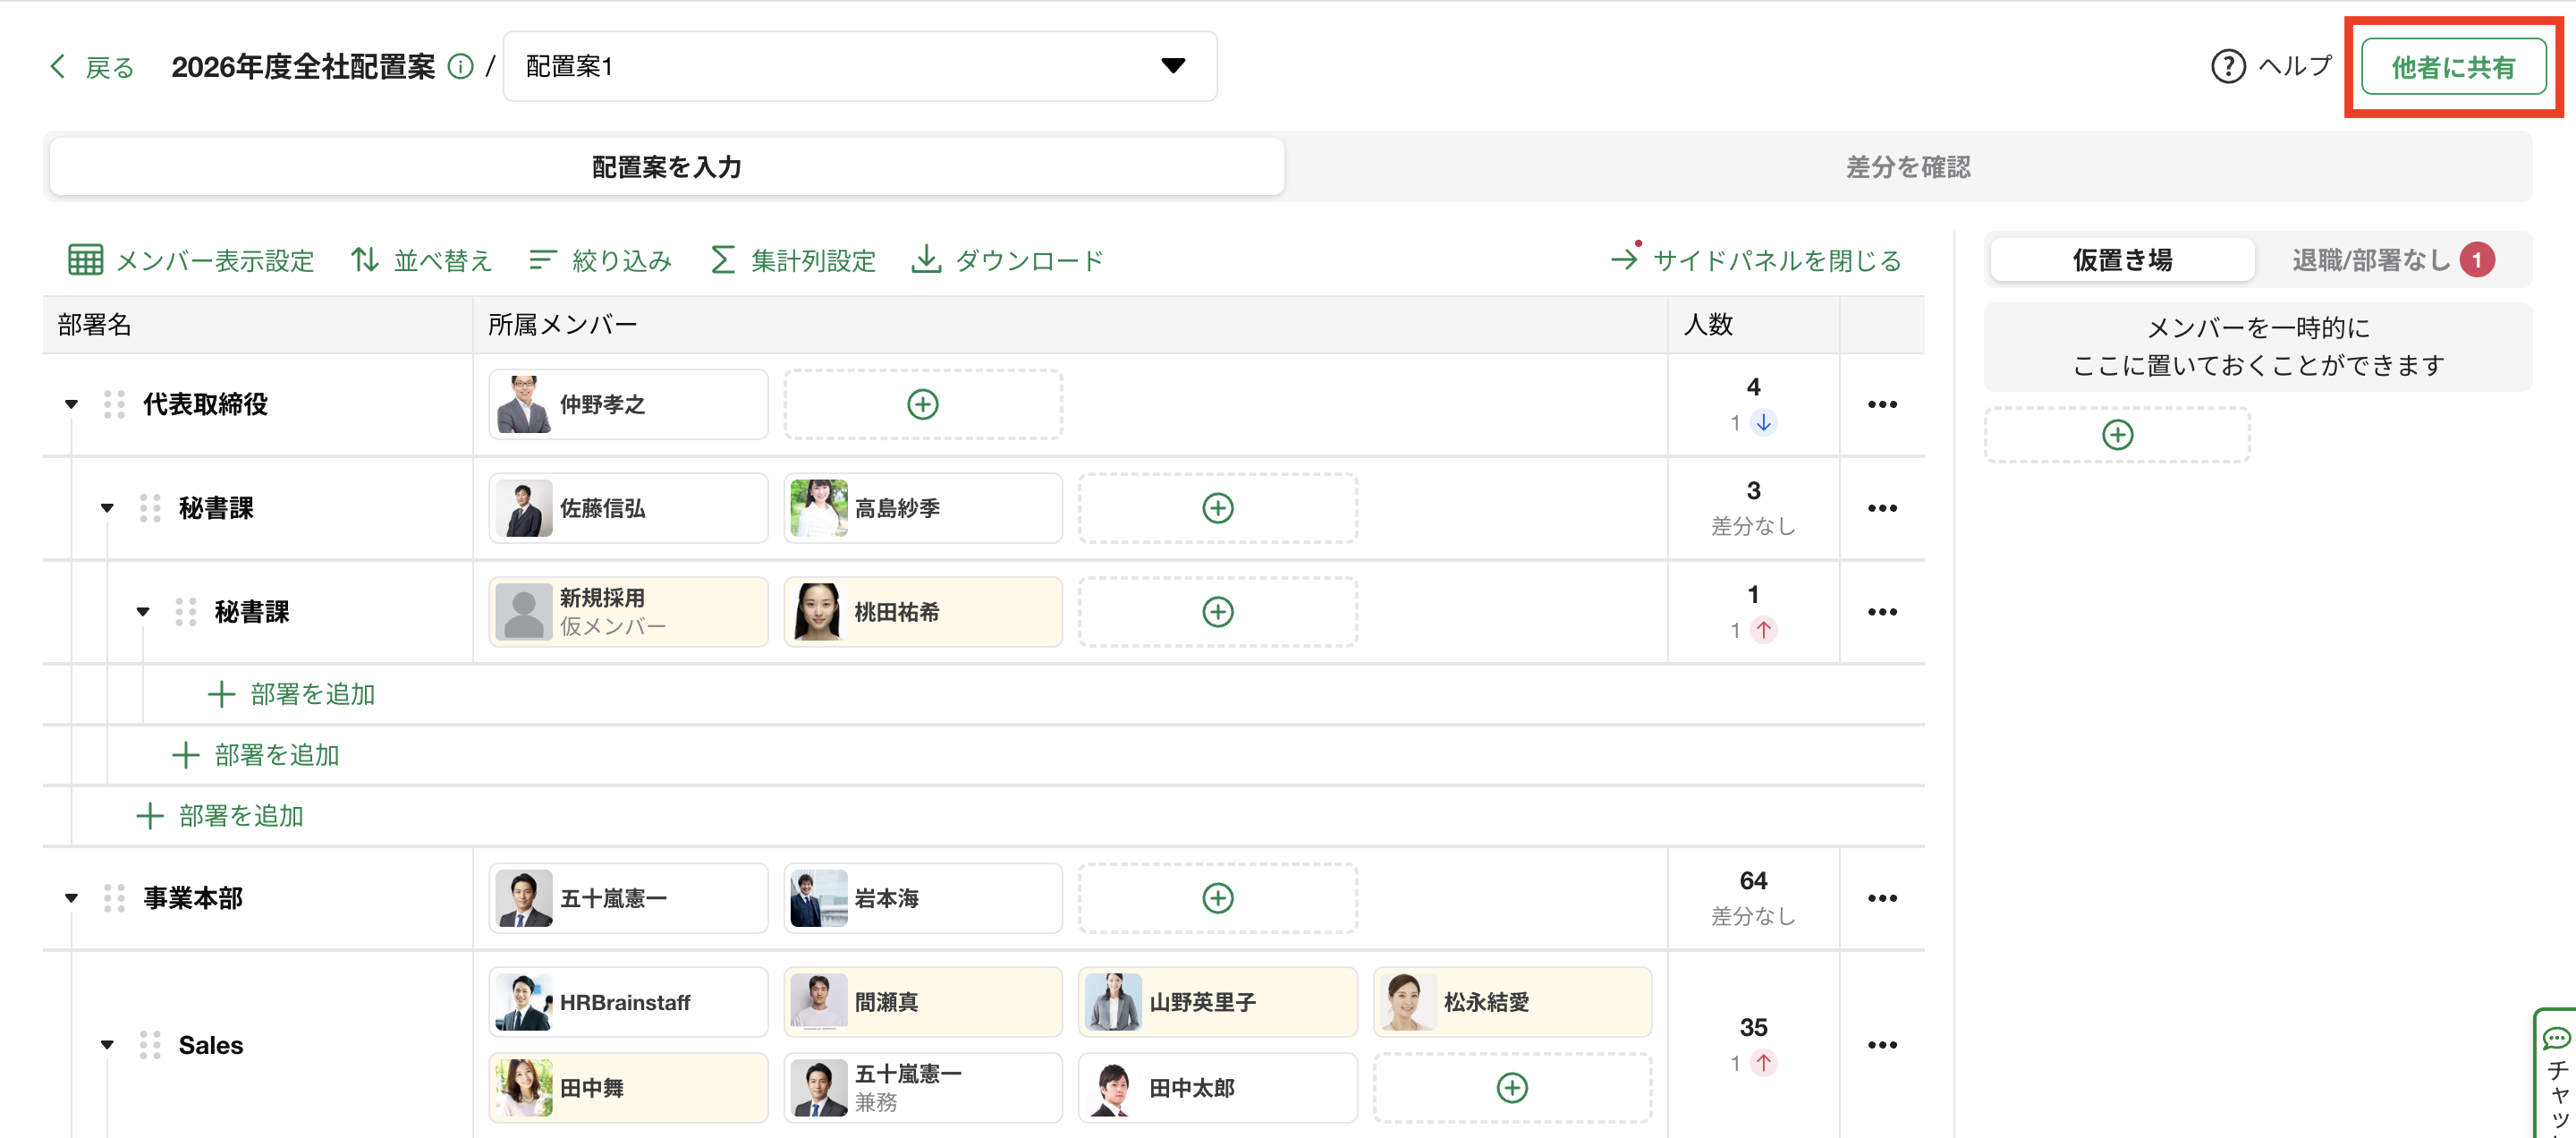The image size is (2576, 1138).
Task: Click plus to add member to 代表取締役
Action: [x=922, y=404]
